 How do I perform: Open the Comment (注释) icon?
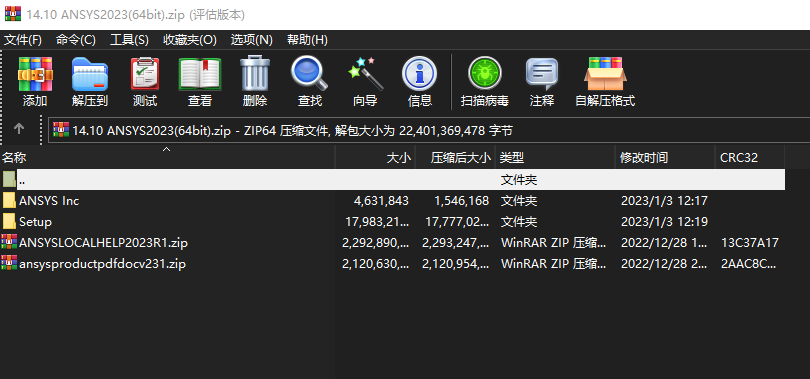(542, 74)
